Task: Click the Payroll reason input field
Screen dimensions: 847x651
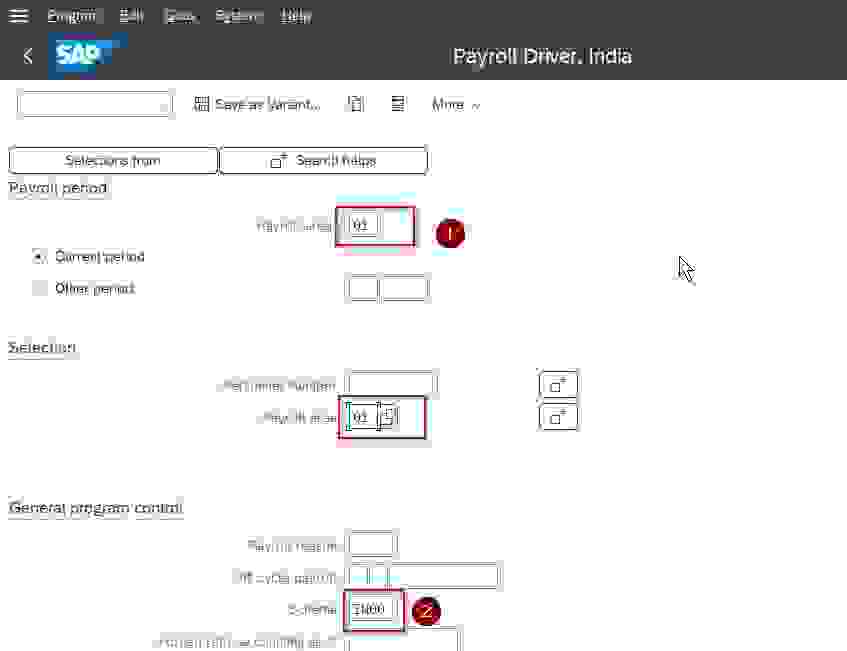Action: [371, 543]
